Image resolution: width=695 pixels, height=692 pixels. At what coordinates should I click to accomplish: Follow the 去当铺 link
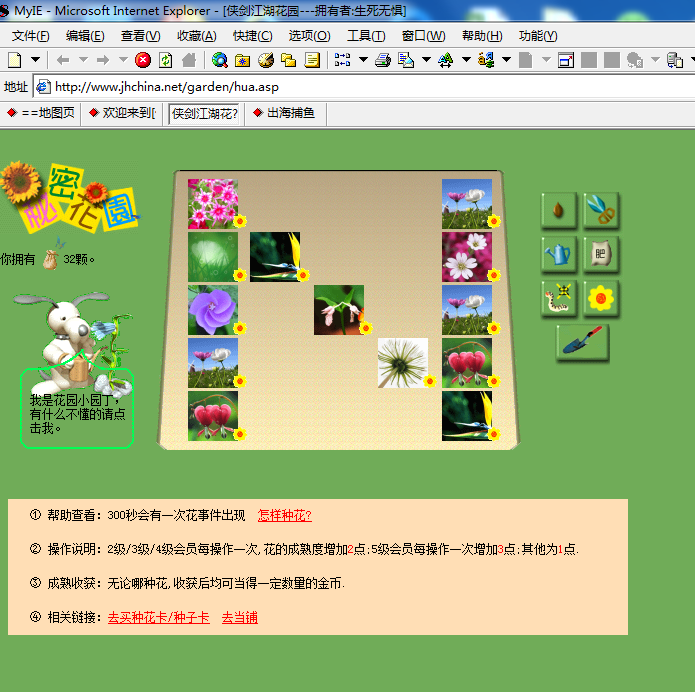239,618
